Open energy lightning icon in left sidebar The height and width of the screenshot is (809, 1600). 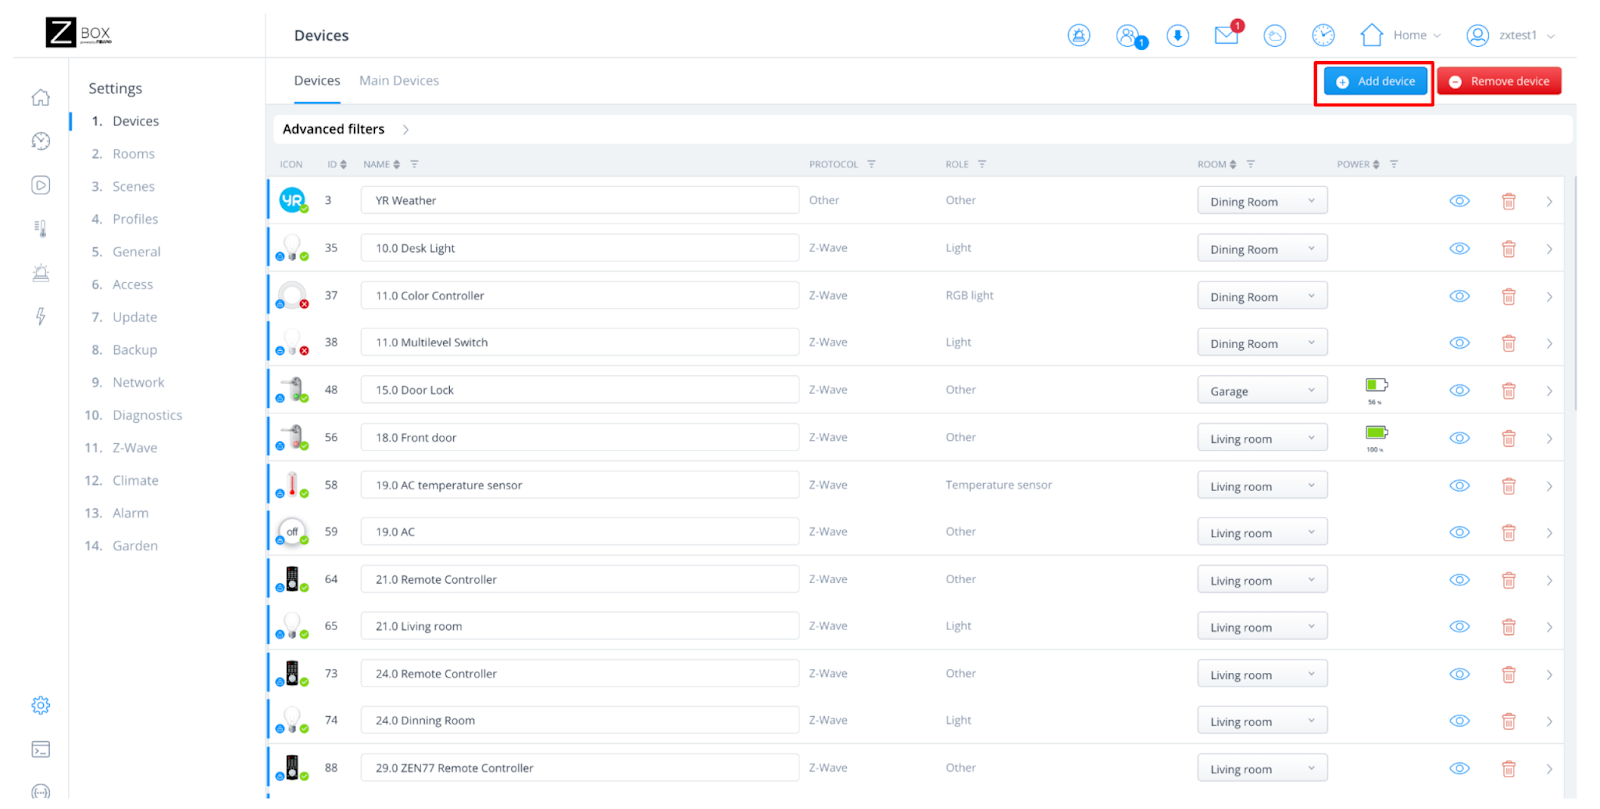click(x=40, y=316)
